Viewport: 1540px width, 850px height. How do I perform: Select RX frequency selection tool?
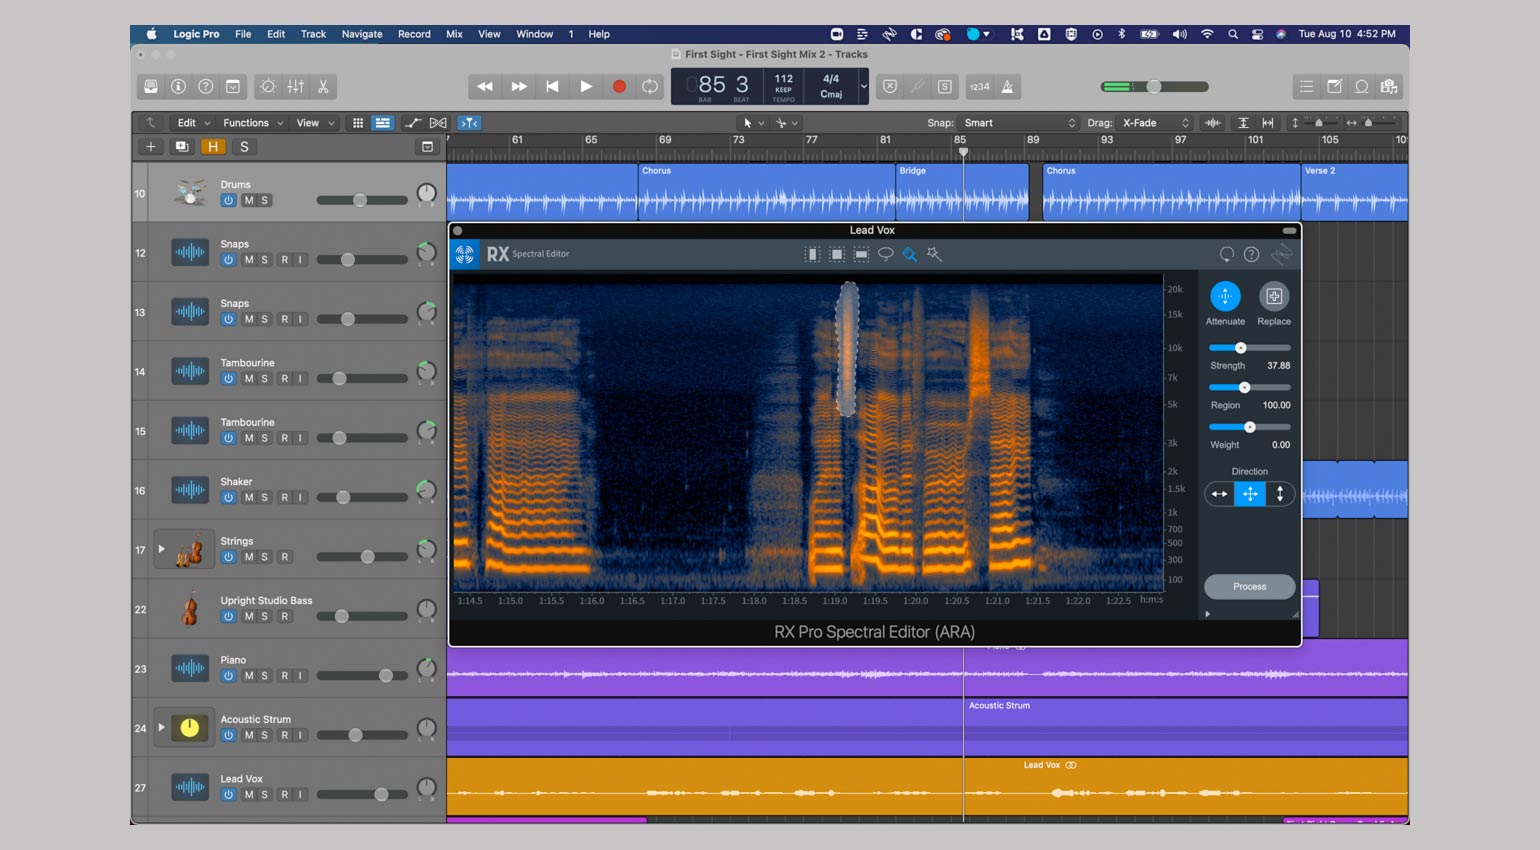click(x=861, y=254)
